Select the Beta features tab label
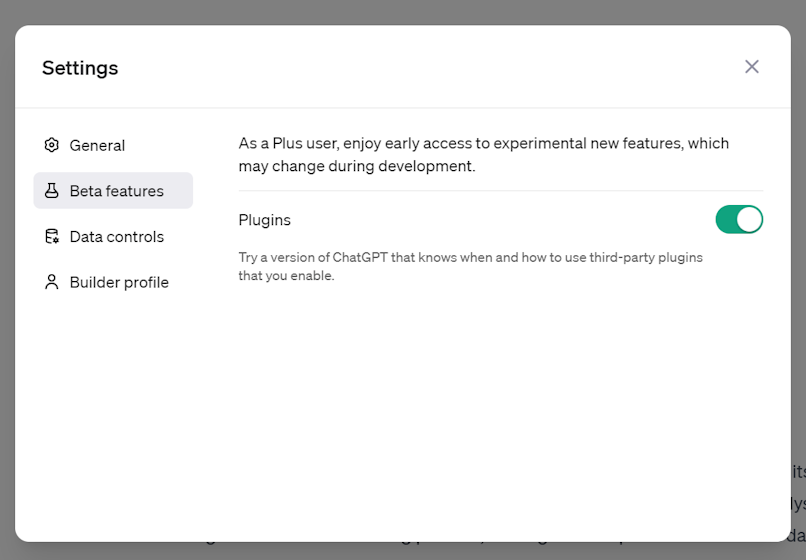Image resolution: width=806 pixels, height=560 pixels. [117, 191]
